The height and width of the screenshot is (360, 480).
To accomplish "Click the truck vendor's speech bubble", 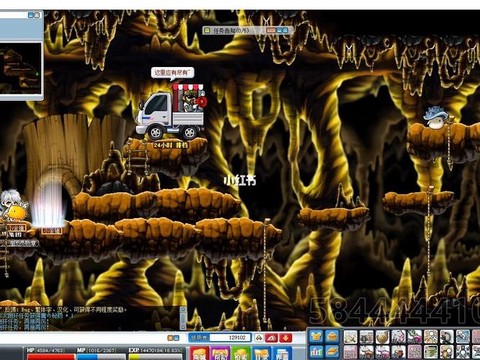I will [x=172, y=73].
